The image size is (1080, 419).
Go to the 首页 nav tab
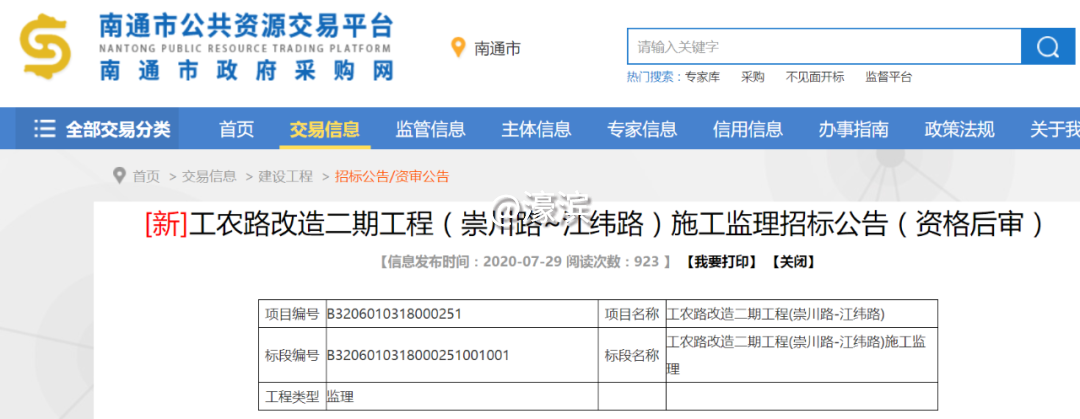click(237, 129)
